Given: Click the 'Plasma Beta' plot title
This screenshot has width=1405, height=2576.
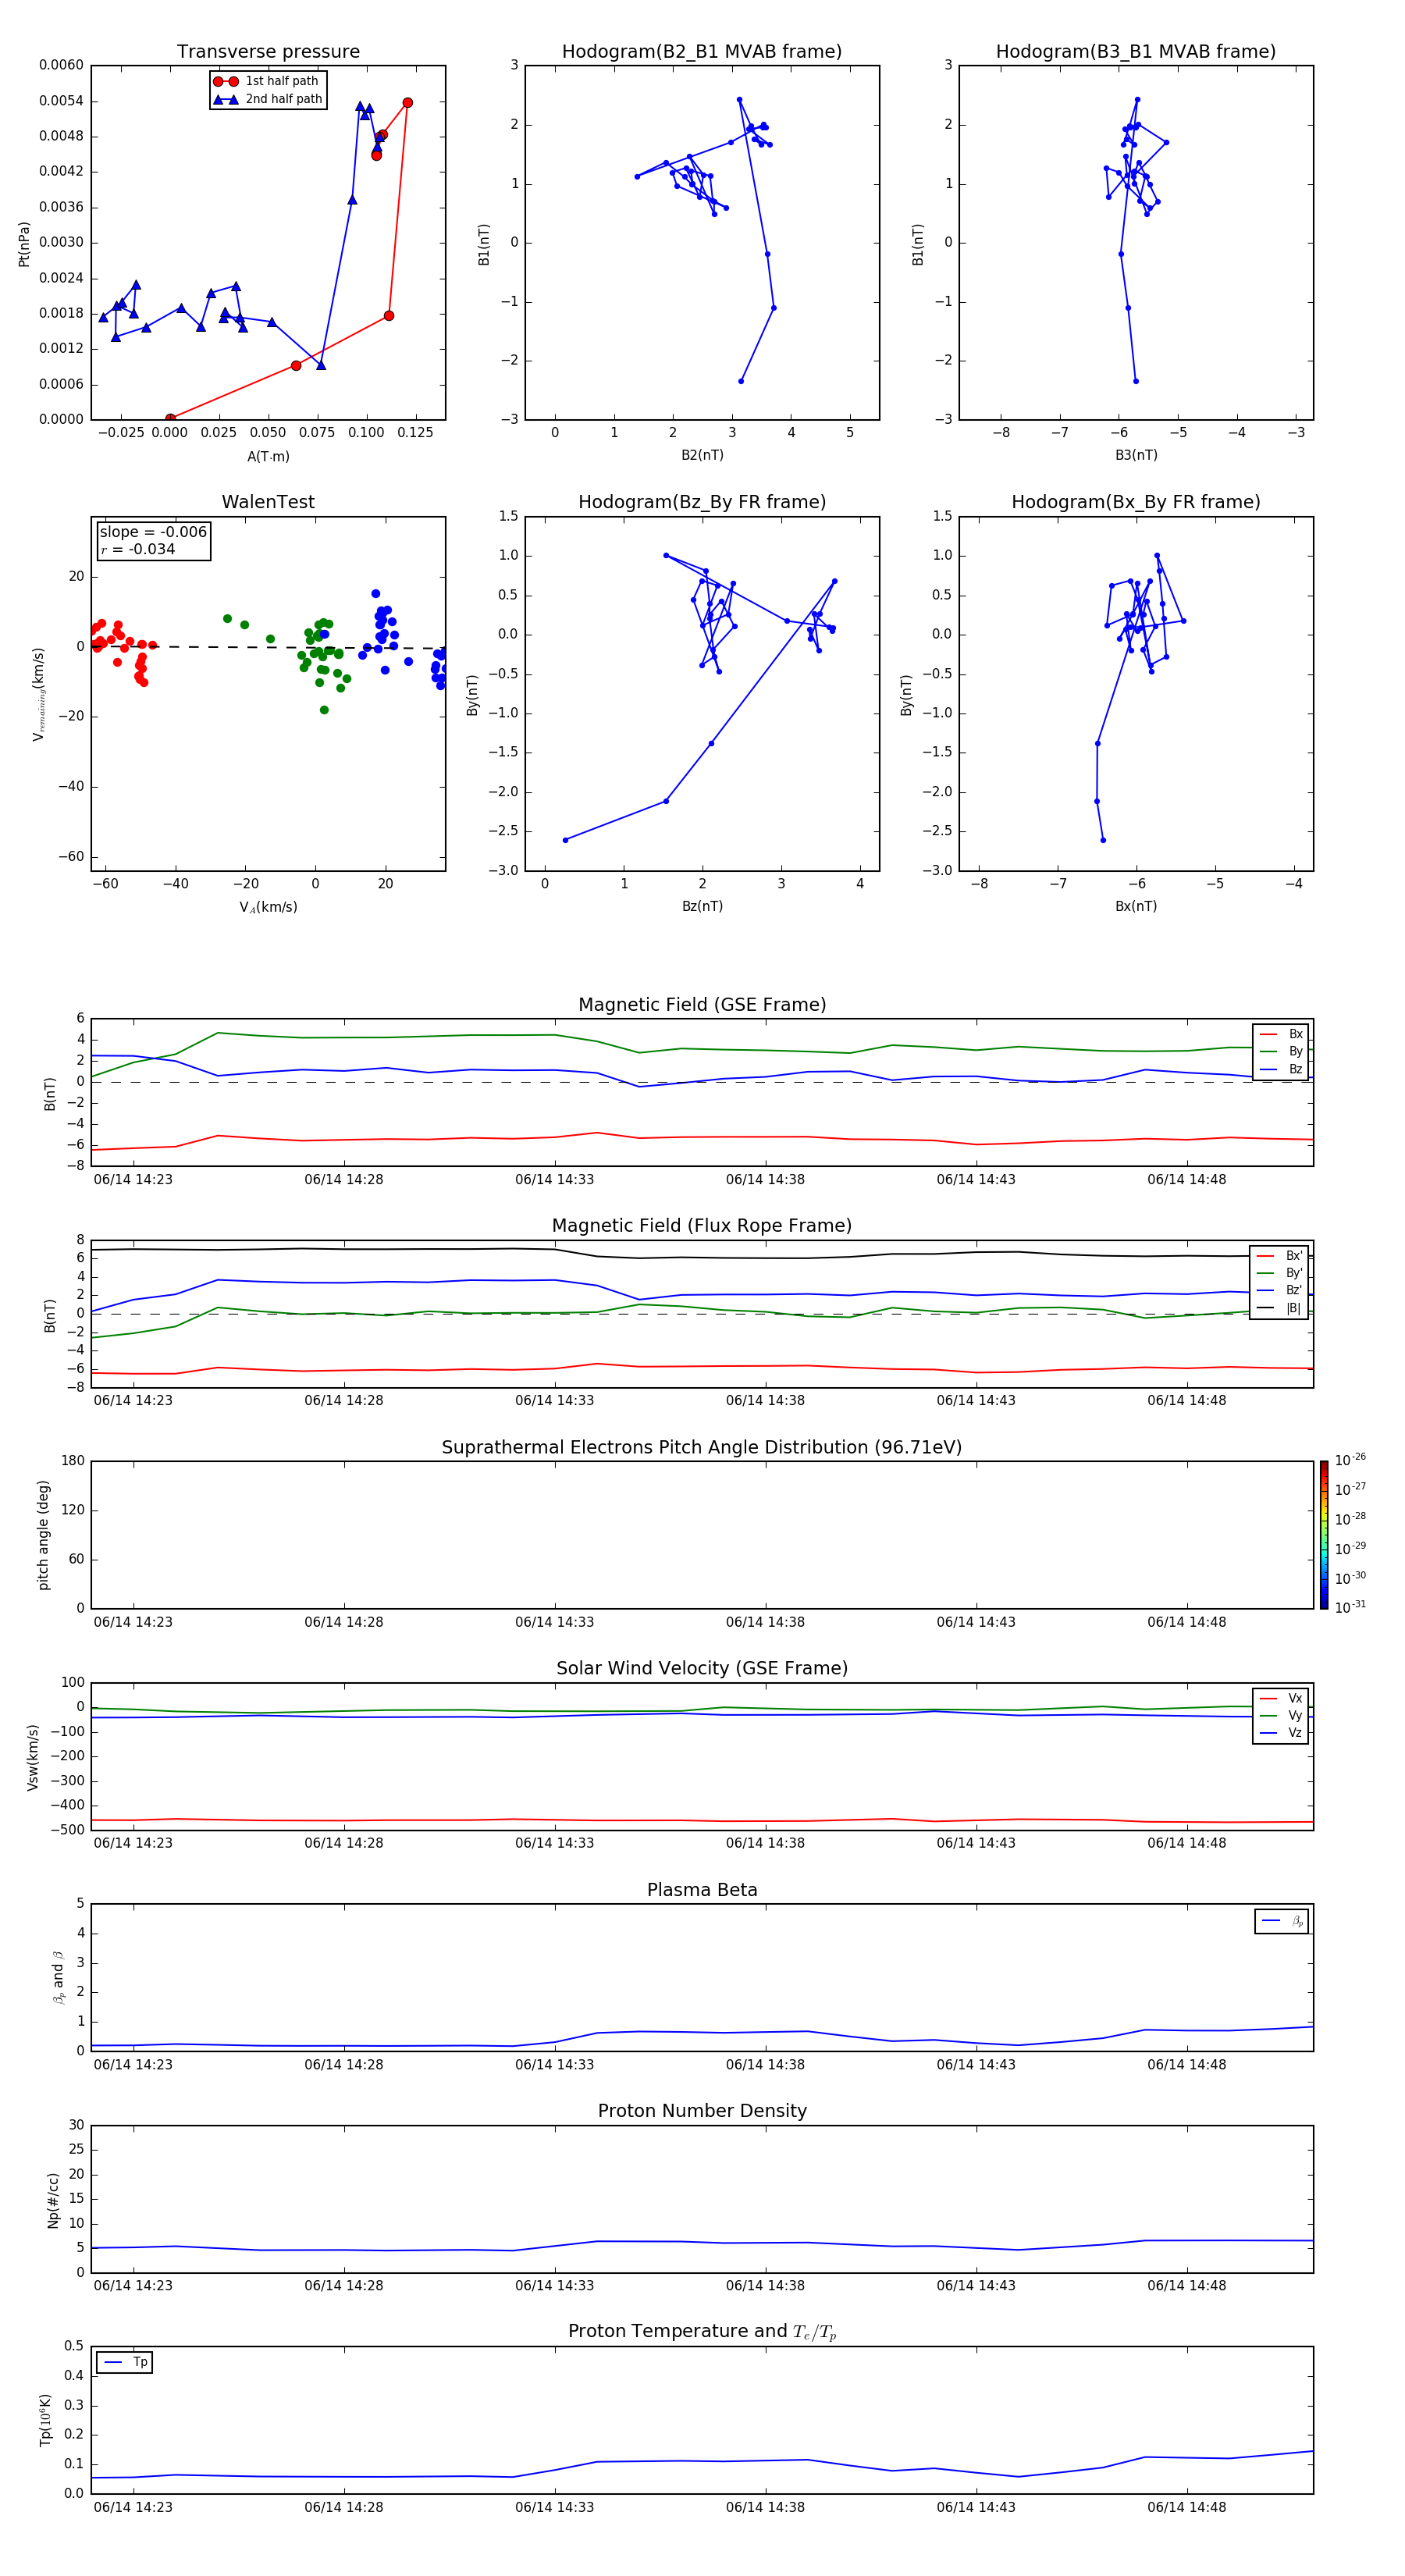Looking at the screenshot, I should point(702,1890).
